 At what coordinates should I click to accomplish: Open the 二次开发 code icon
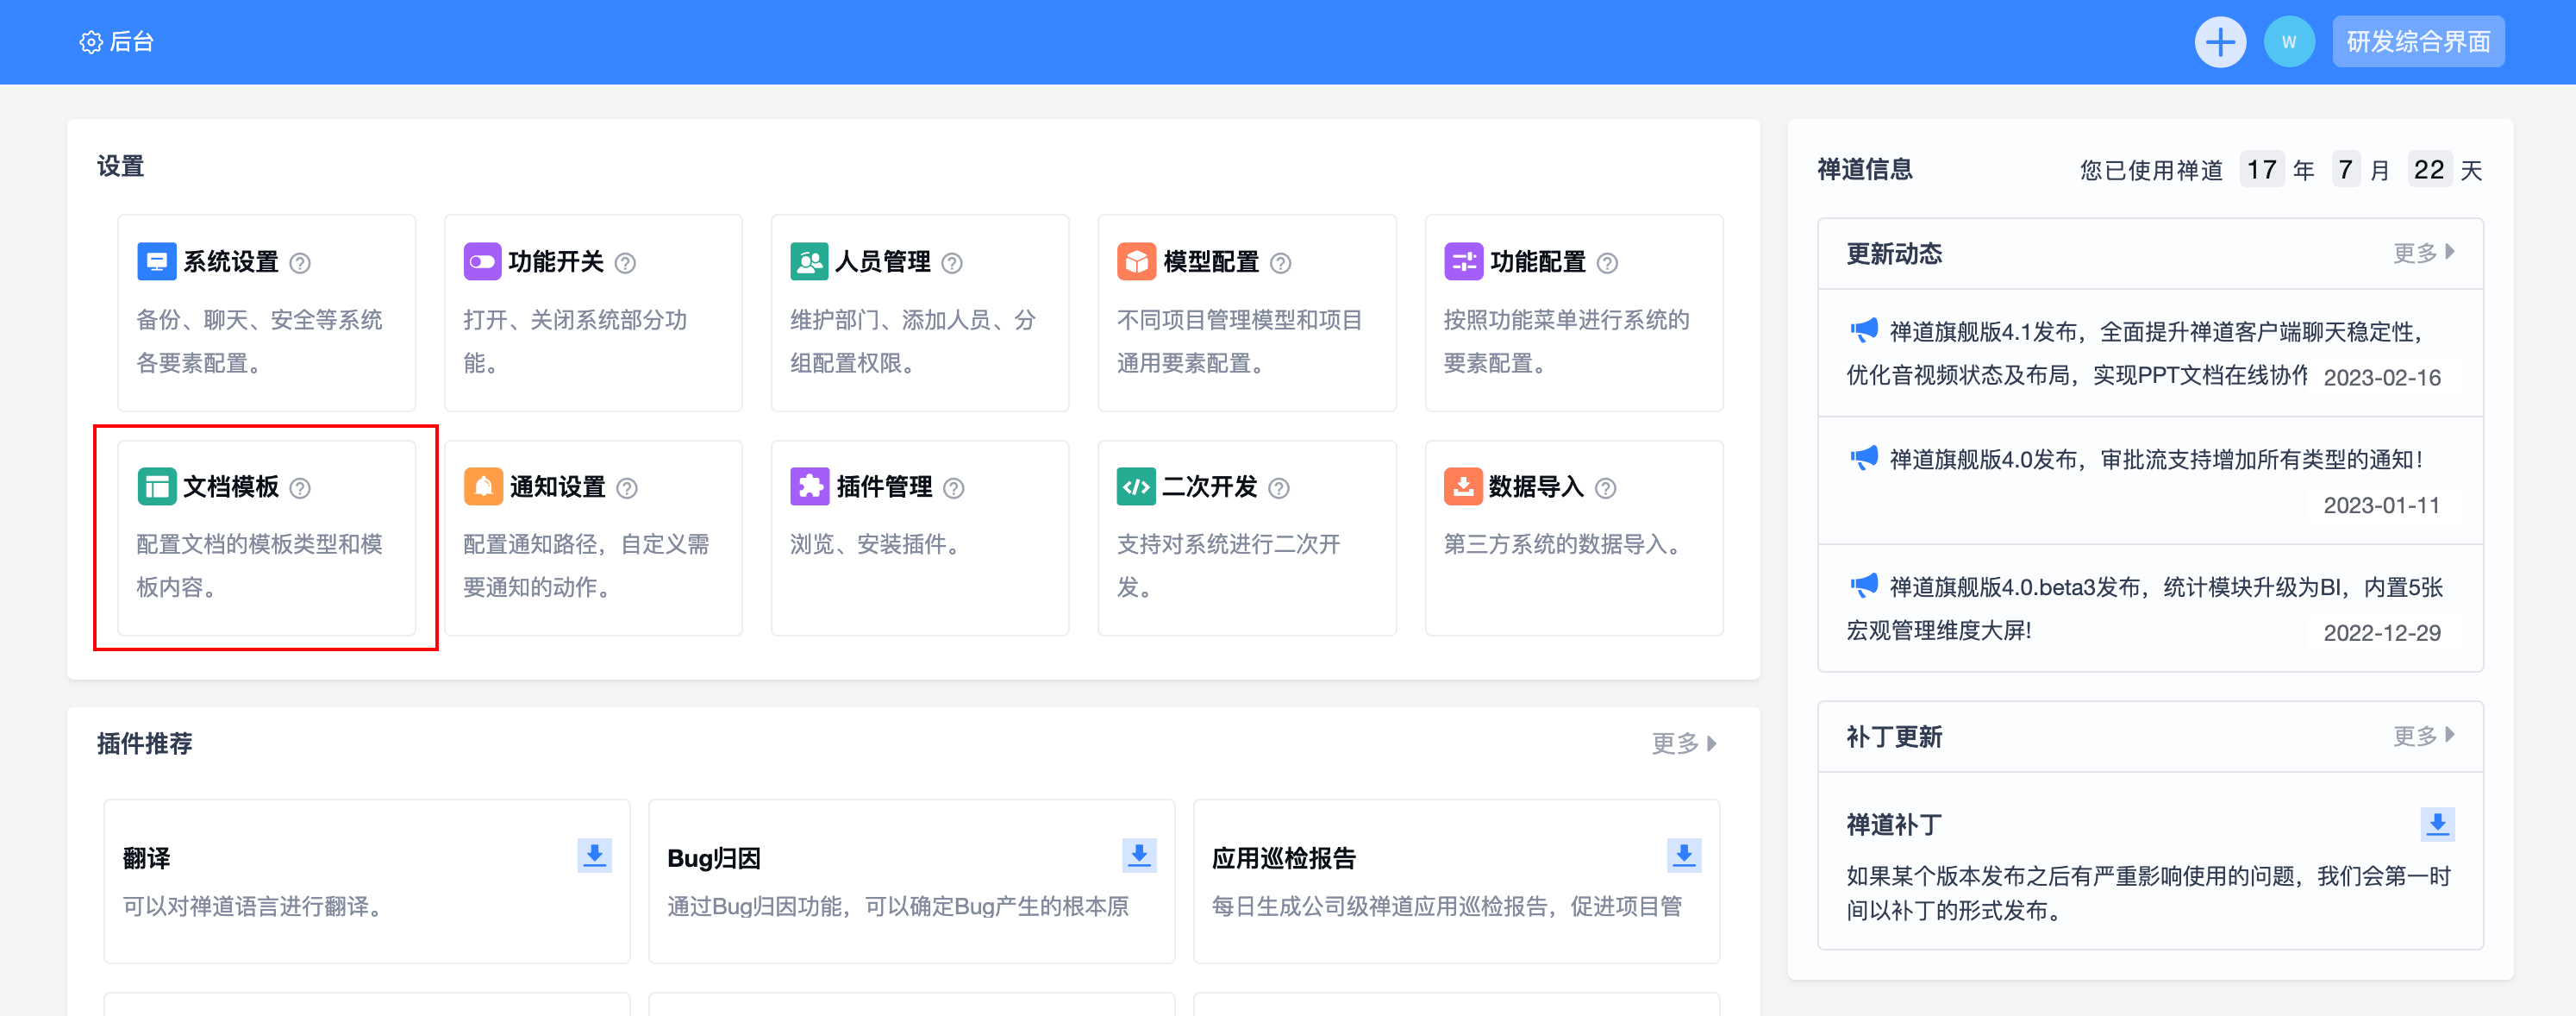(1136, 487)
